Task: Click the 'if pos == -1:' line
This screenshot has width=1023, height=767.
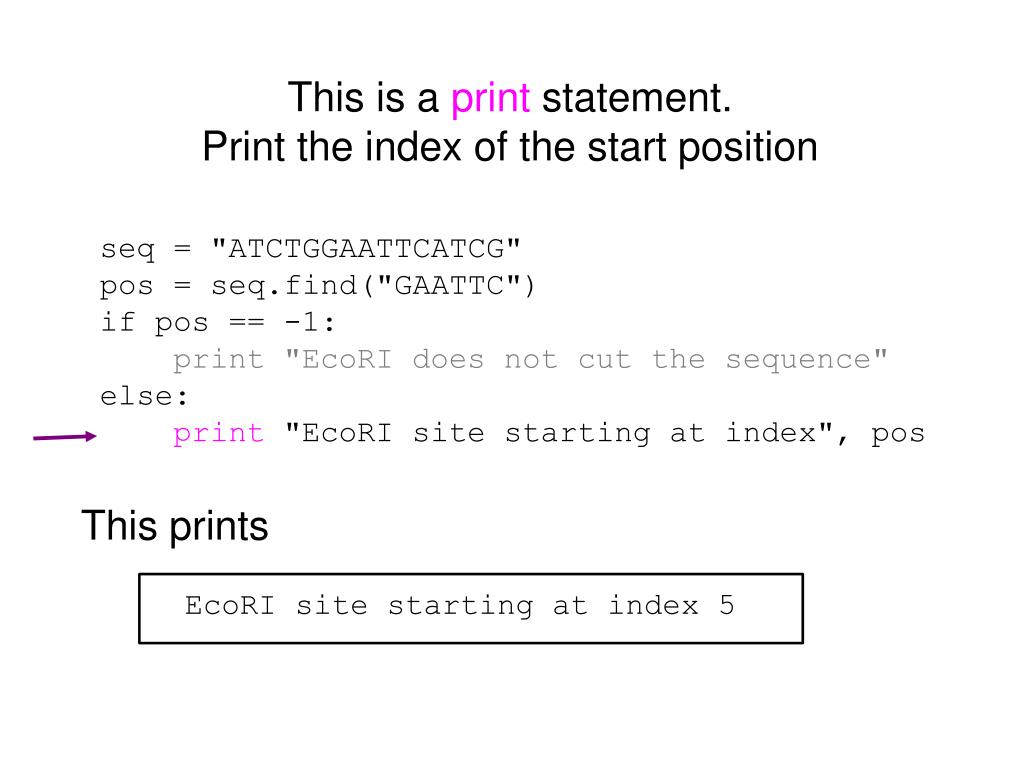Action: (218, 323)
